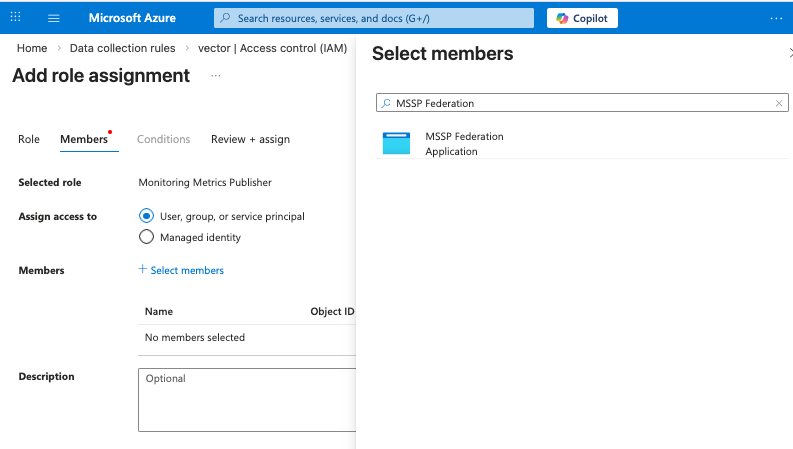
Task: Focus the Description optional text area
Action: (x=247, y=399)
